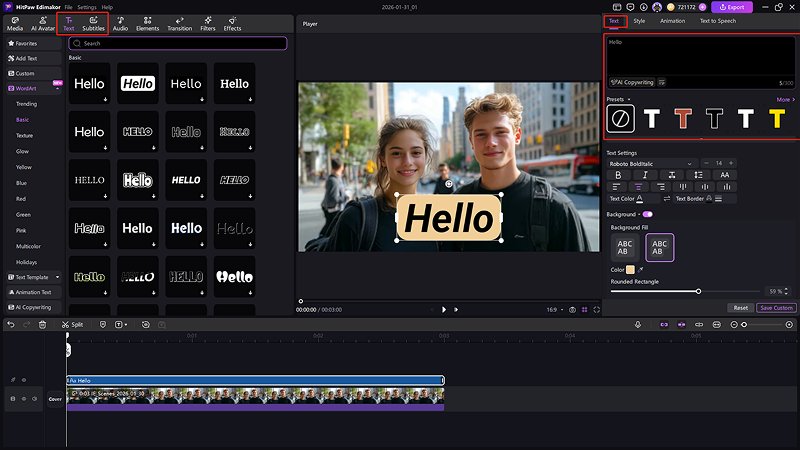Image resolution: width=800 pixels, height=450 pixels.
Task: Toggle visibility of the video track
Action: point(23,398)
